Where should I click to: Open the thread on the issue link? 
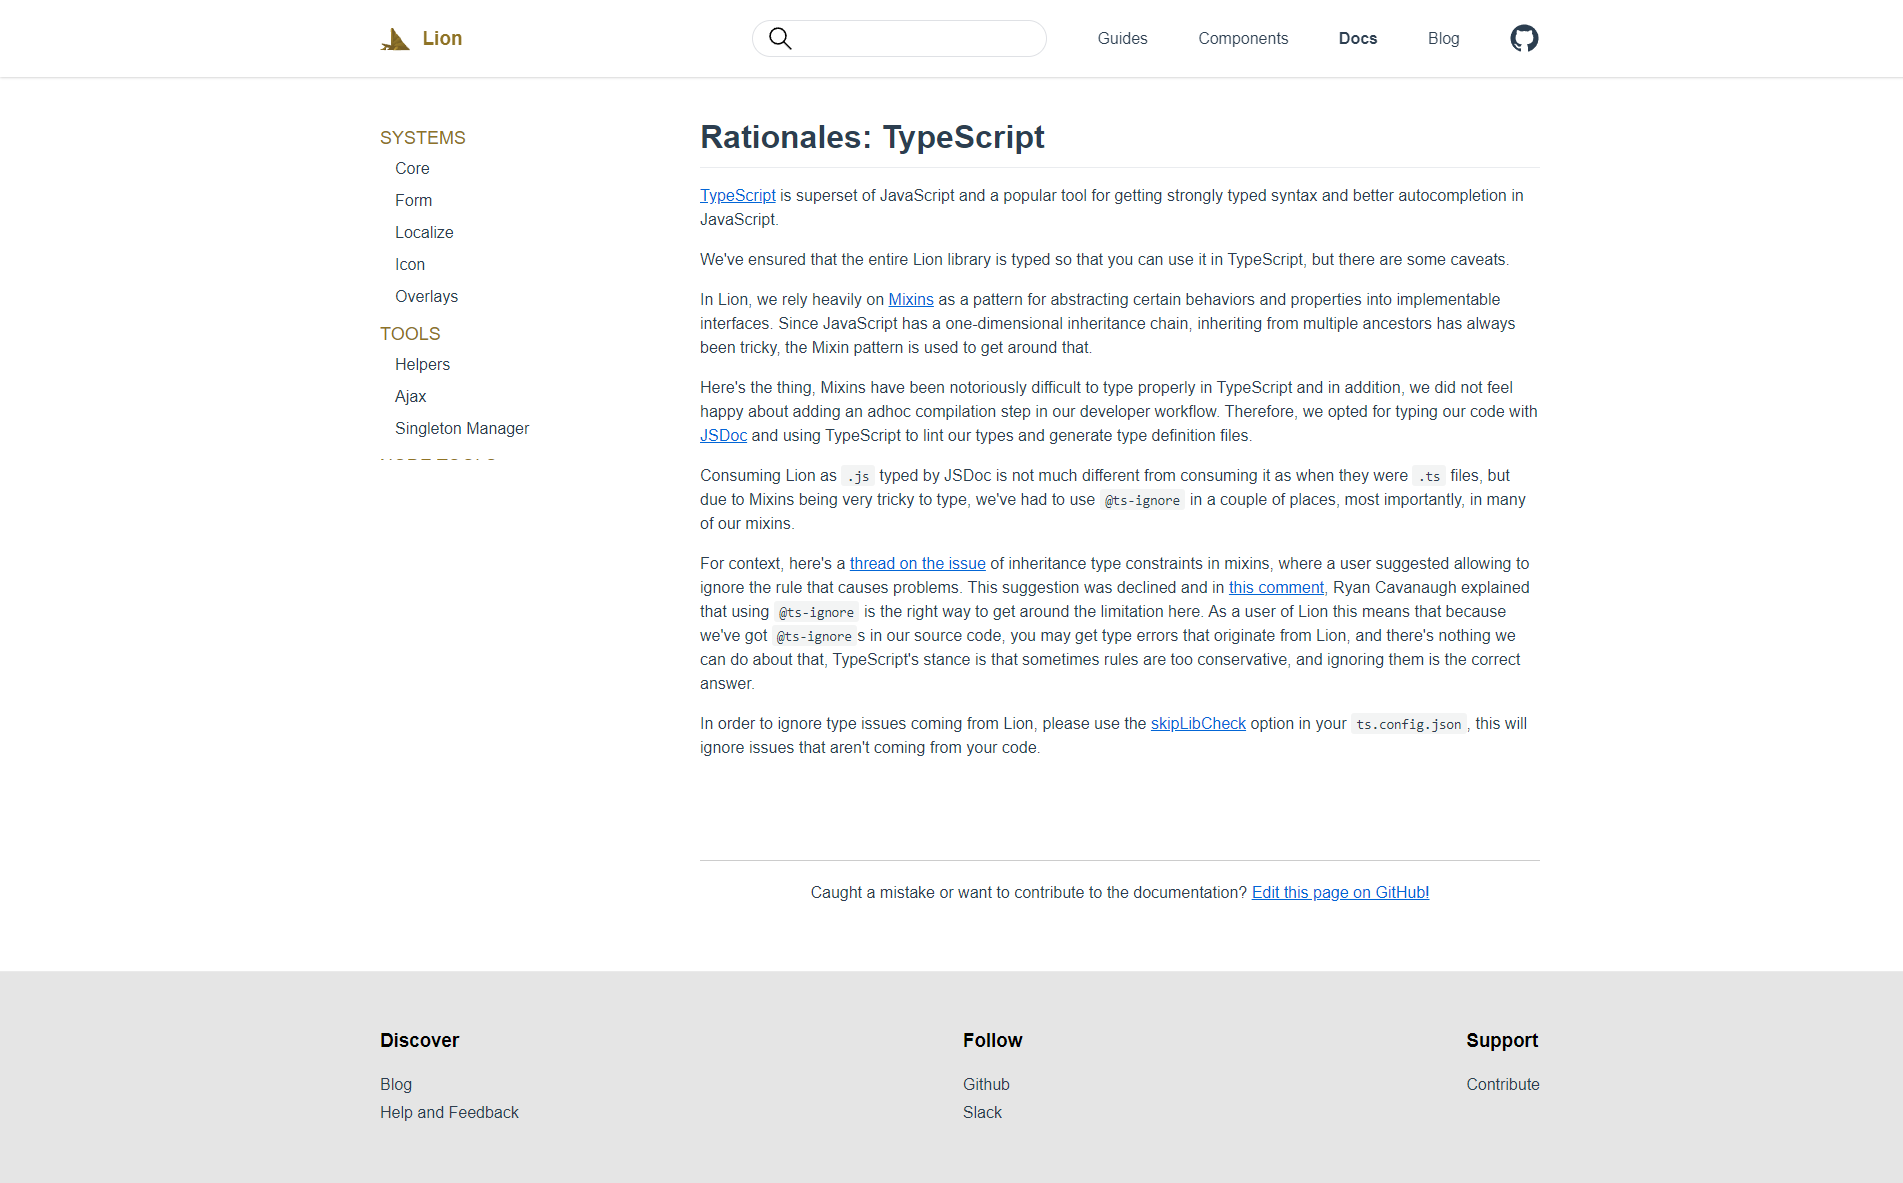coord(916,563)
